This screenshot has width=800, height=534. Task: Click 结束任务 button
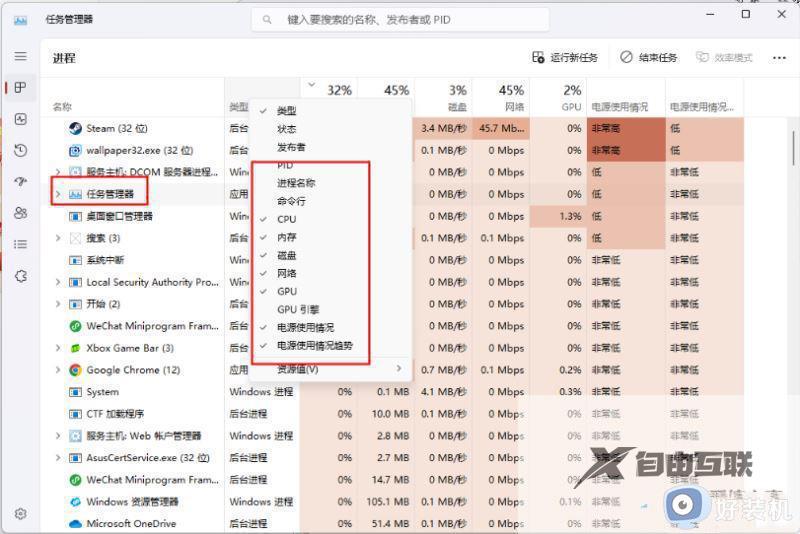(x=648, y=58)
